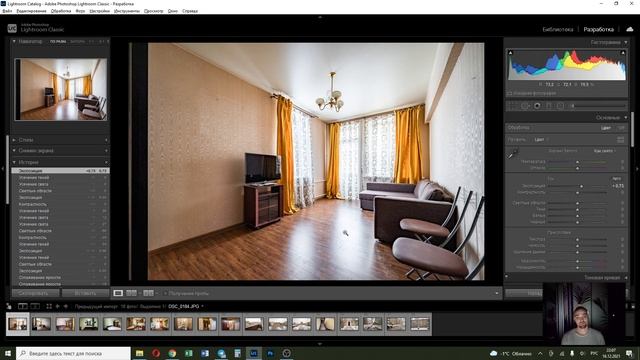
Task: Open the Файл menu
Action: tap(7, 11)
